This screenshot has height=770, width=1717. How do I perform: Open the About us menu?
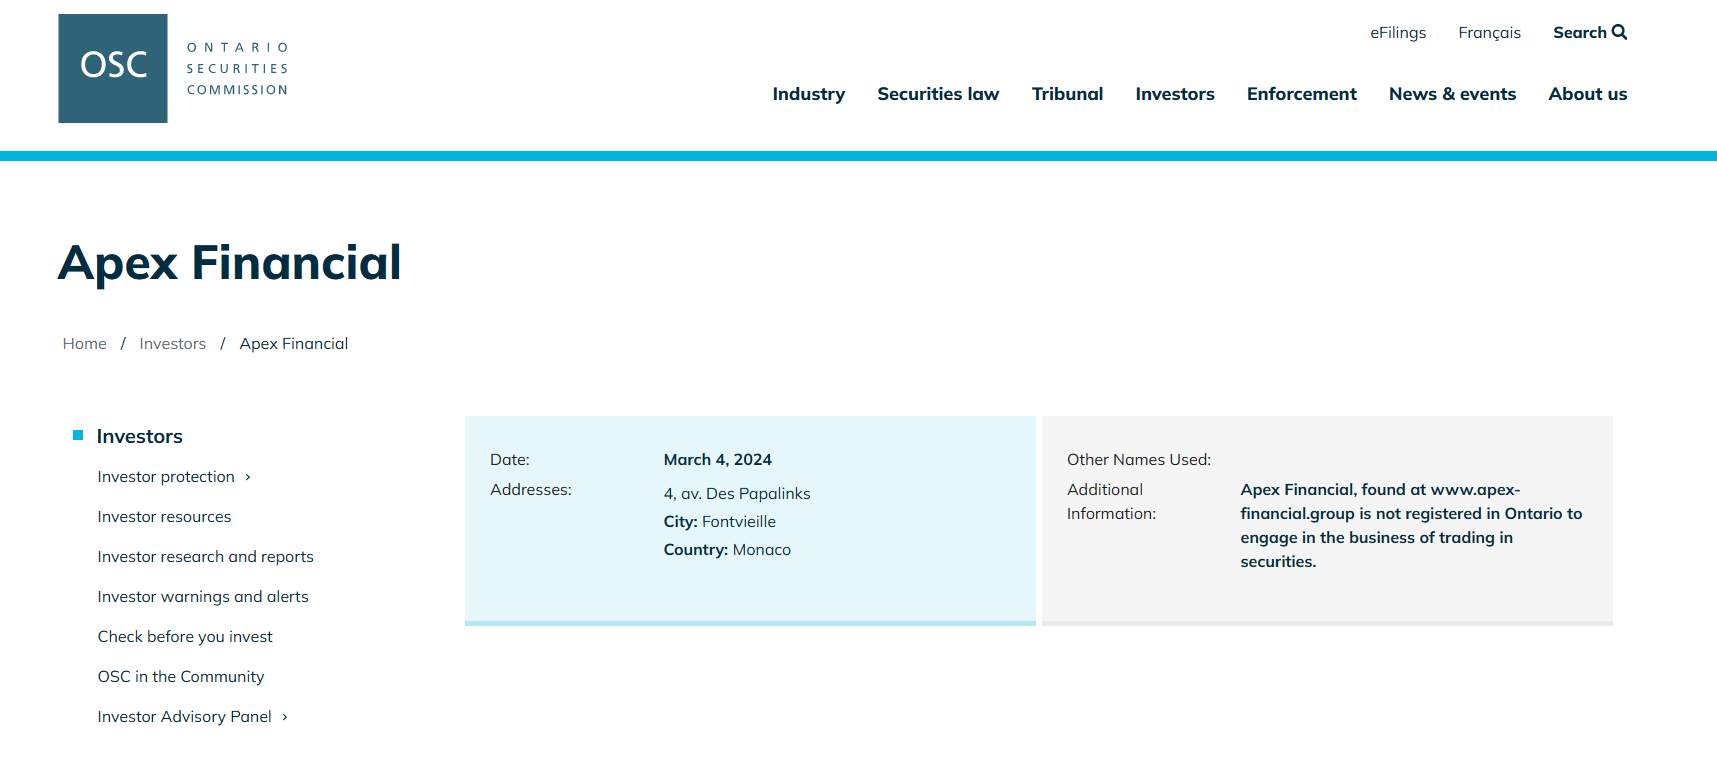point(1587,94)
